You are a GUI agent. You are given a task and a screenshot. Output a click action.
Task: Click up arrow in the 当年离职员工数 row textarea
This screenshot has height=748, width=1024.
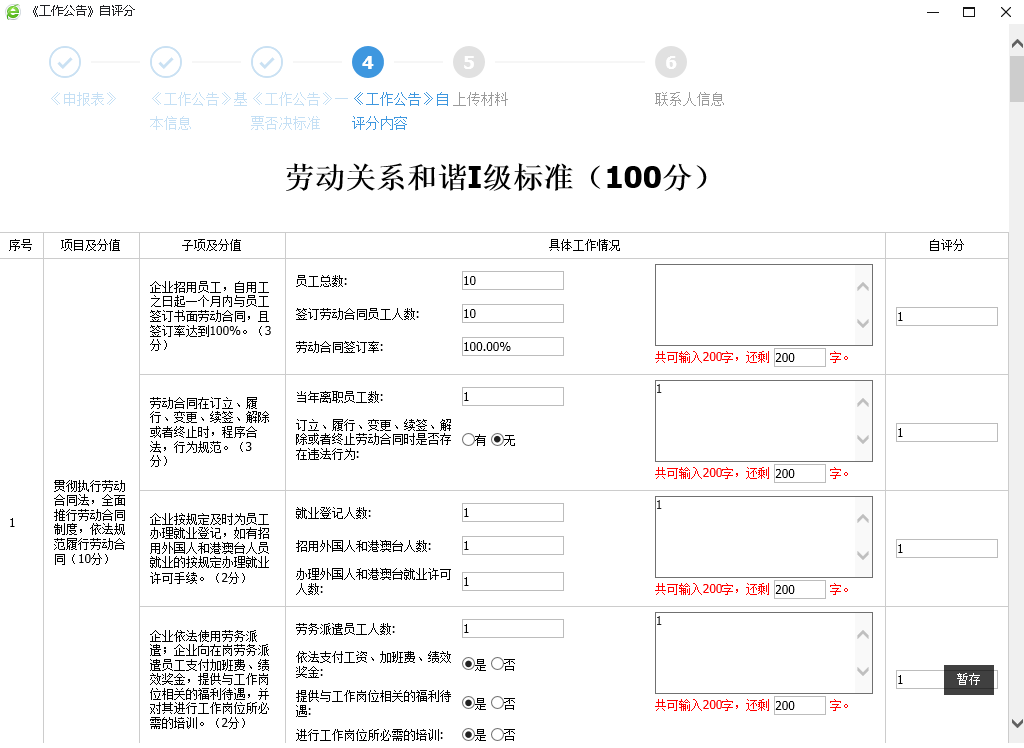(x=863, y=402)
